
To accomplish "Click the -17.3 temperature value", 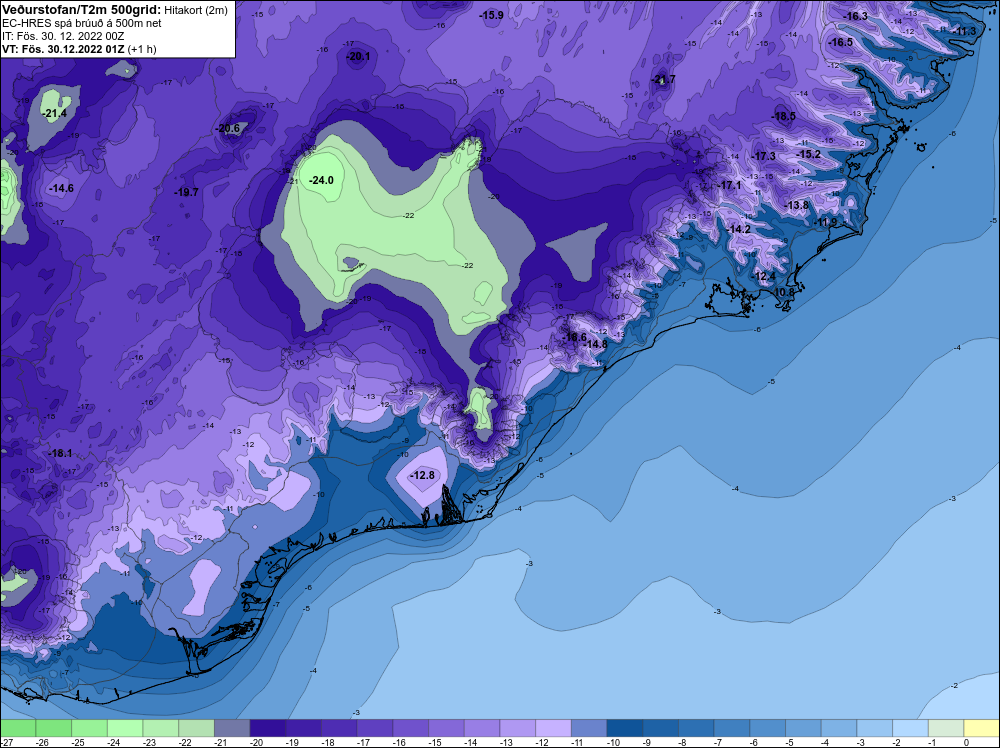I will click(x=763, y=156).
